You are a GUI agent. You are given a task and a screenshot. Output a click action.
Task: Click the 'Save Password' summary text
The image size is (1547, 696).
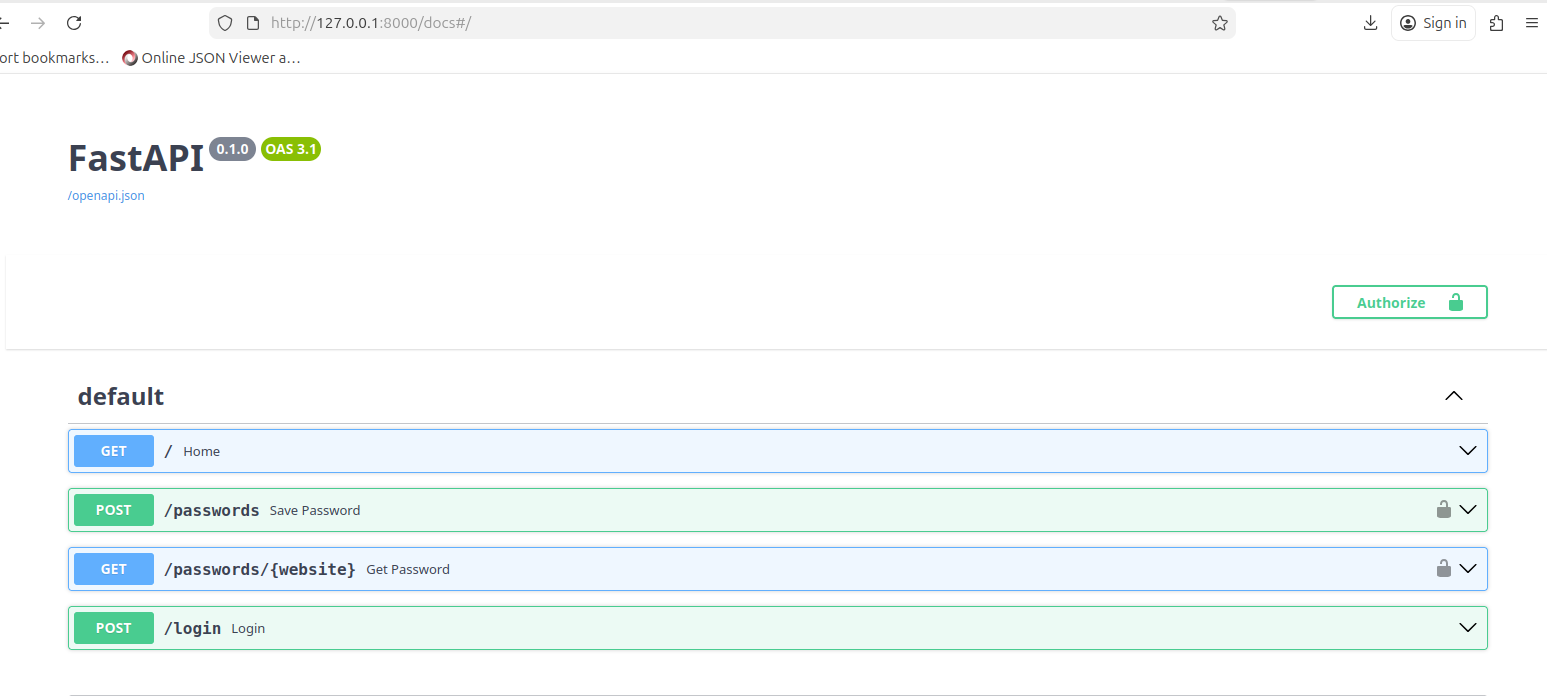[x=315, y=510]
